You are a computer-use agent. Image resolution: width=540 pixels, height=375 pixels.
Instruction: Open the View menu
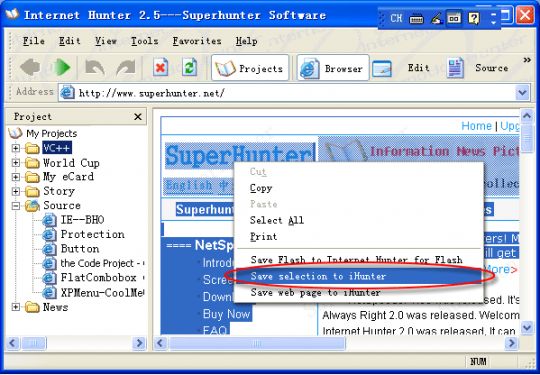coord(106,41)
